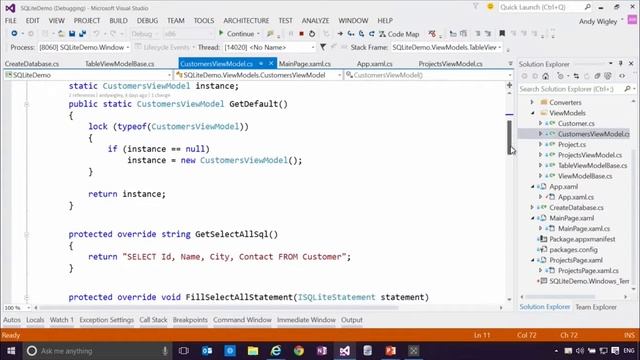Open Code Map from the toolbar

[399, 34]
